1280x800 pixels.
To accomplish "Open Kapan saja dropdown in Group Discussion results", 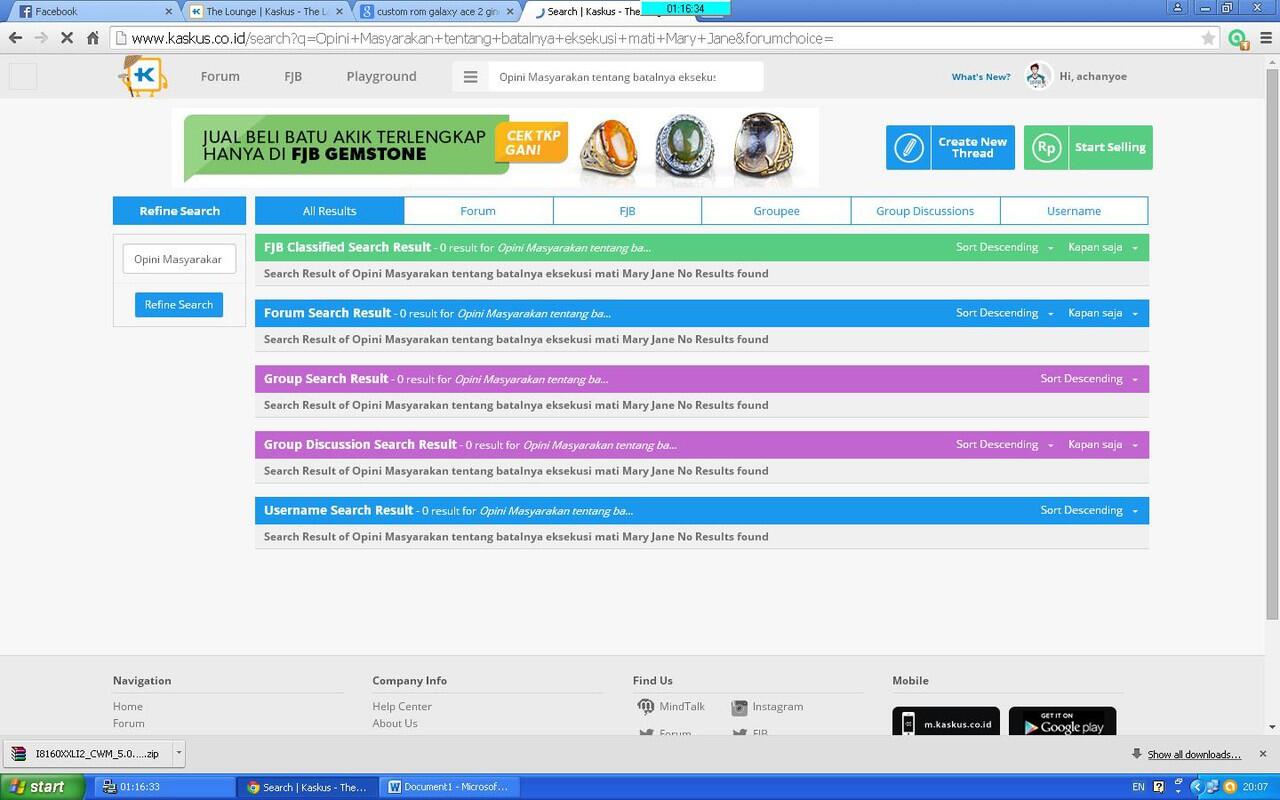I will tap(1103, 445).
